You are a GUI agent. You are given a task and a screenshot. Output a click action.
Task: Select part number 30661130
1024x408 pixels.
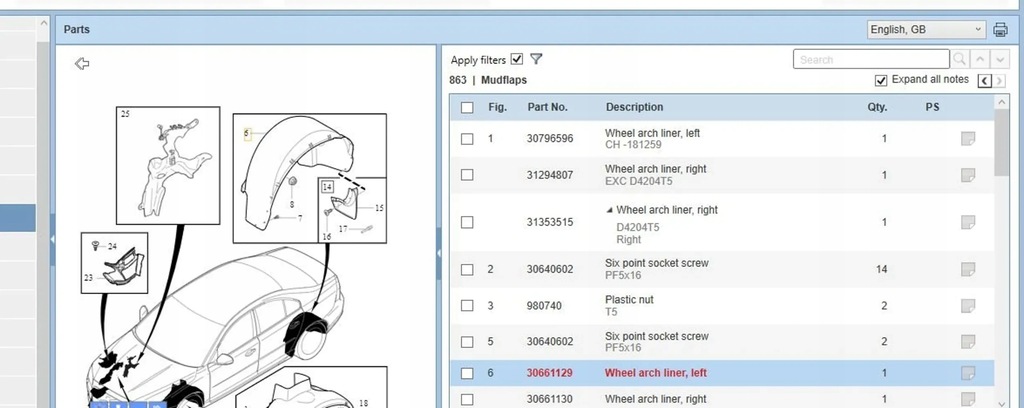[x=550, y=398]
